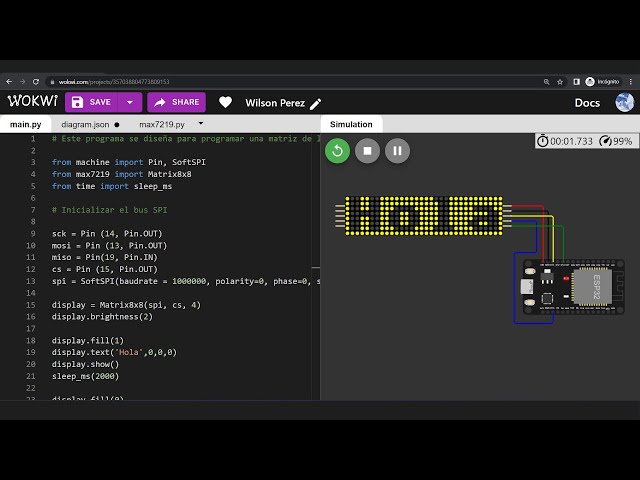
Task: Click the SHARE button
Action: [176, 102]
